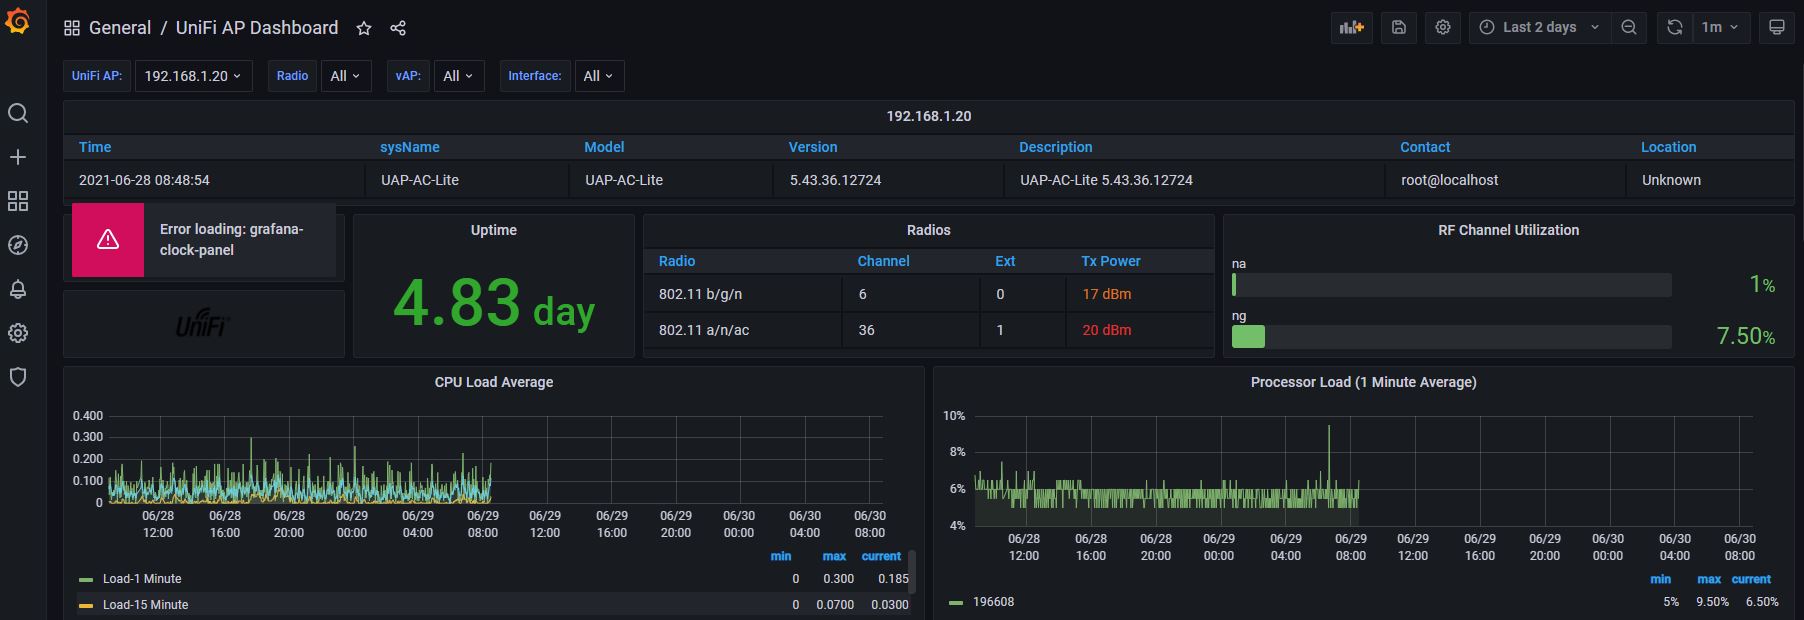
Task: Sort the Radios table by Channel
Action: [x=883, y=261]
